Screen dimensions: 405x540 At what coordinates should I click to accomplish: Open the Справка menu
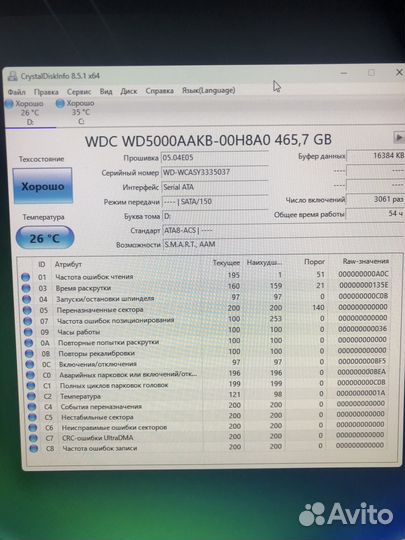point(159,91)
